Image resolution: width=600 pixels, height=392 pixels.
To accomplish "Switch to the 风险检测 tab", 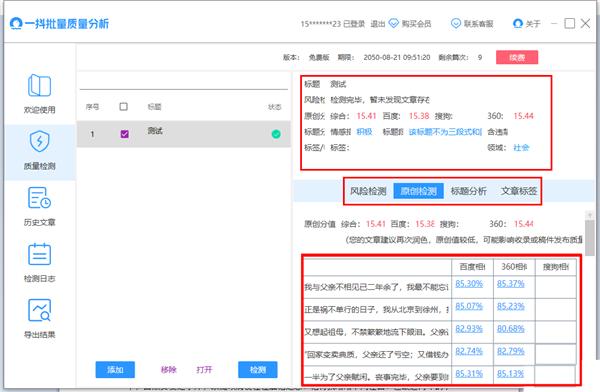I will [368, 191].
